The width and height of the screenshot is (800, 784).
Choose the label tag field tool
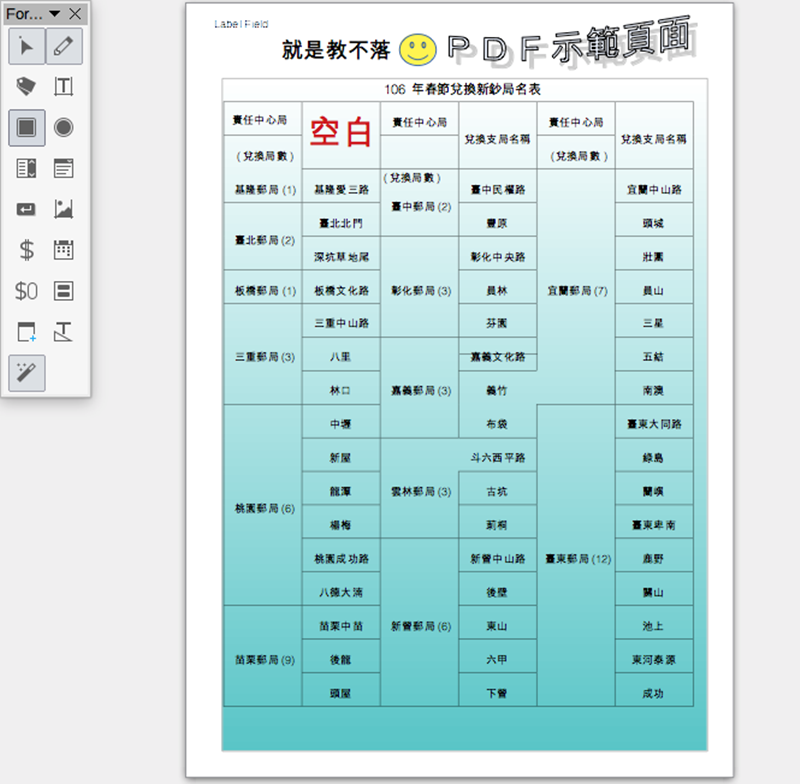[27, 87]
